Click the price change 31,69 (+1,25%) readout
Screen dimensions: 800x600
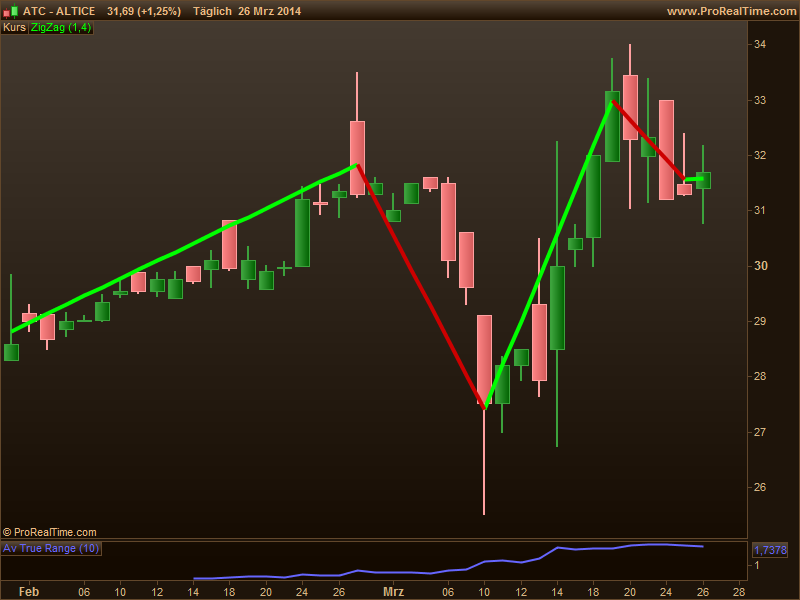(x=144, y=11)
